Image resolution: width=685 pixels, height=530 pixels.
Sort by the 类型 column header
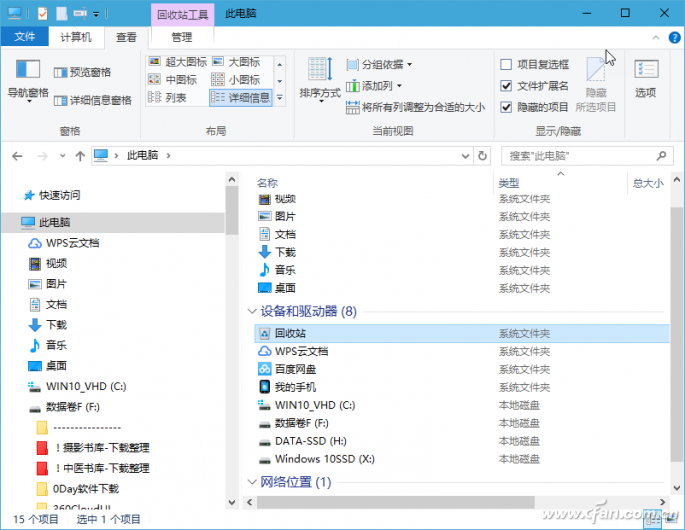(509, 183)
